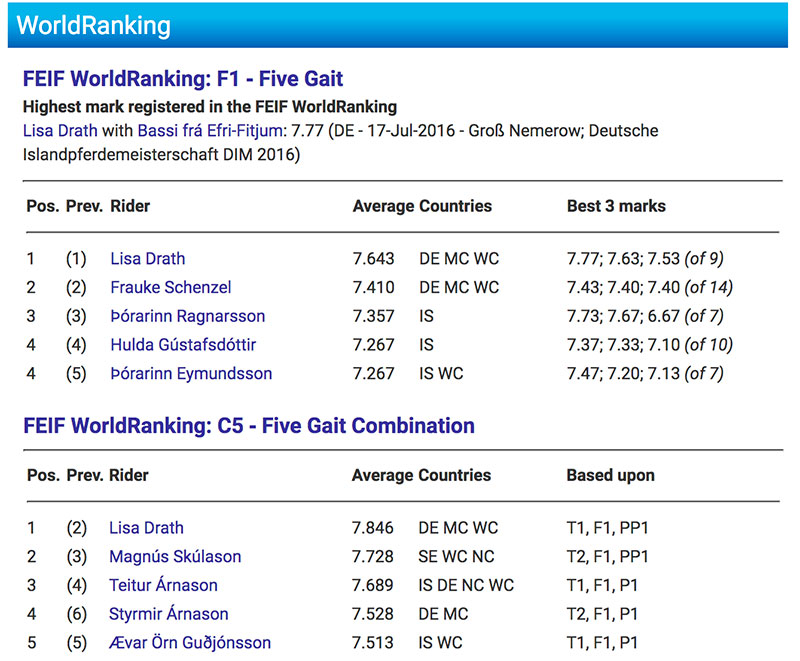Open Magnús Skúlason rider link
Image resolution: width=800 pixels, height=661 pixels.
tap(175, 556)
